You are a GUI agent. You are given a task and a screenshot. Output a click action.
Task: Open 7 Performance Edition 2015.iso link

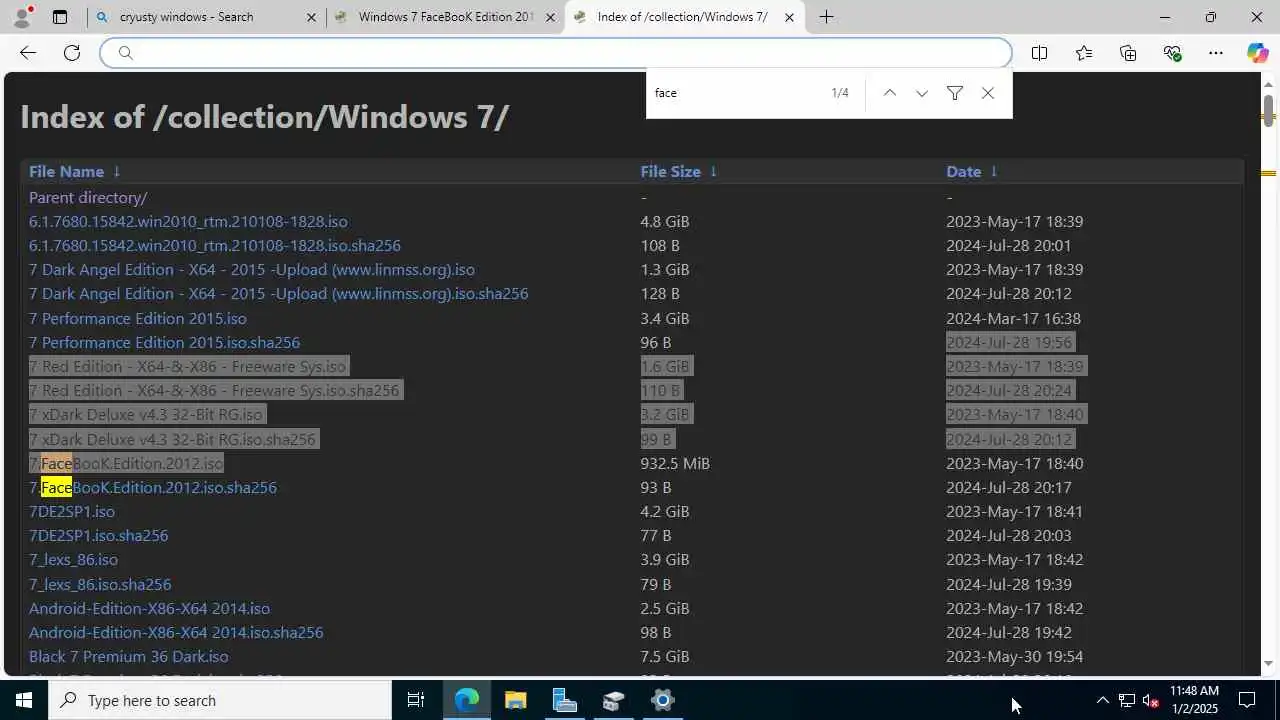coord(138,319)
